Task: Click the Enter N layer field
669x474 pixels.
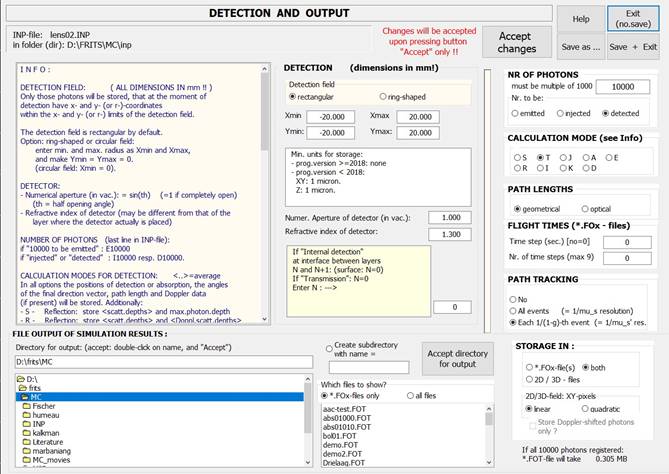Action: coord(453,307)
